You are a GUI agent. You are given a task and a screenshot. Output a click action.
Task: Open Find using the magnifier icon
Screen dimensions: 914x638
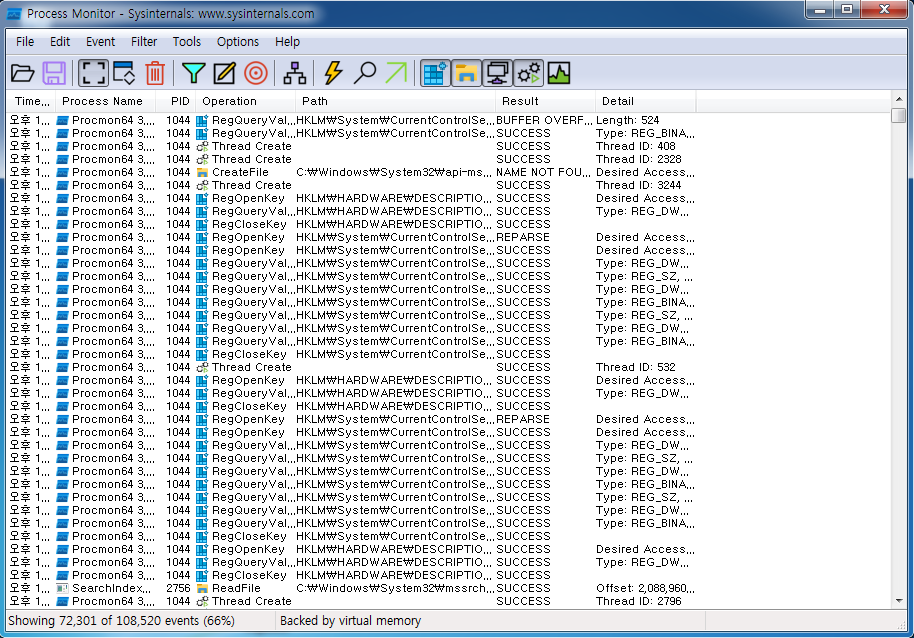(365, 73)
